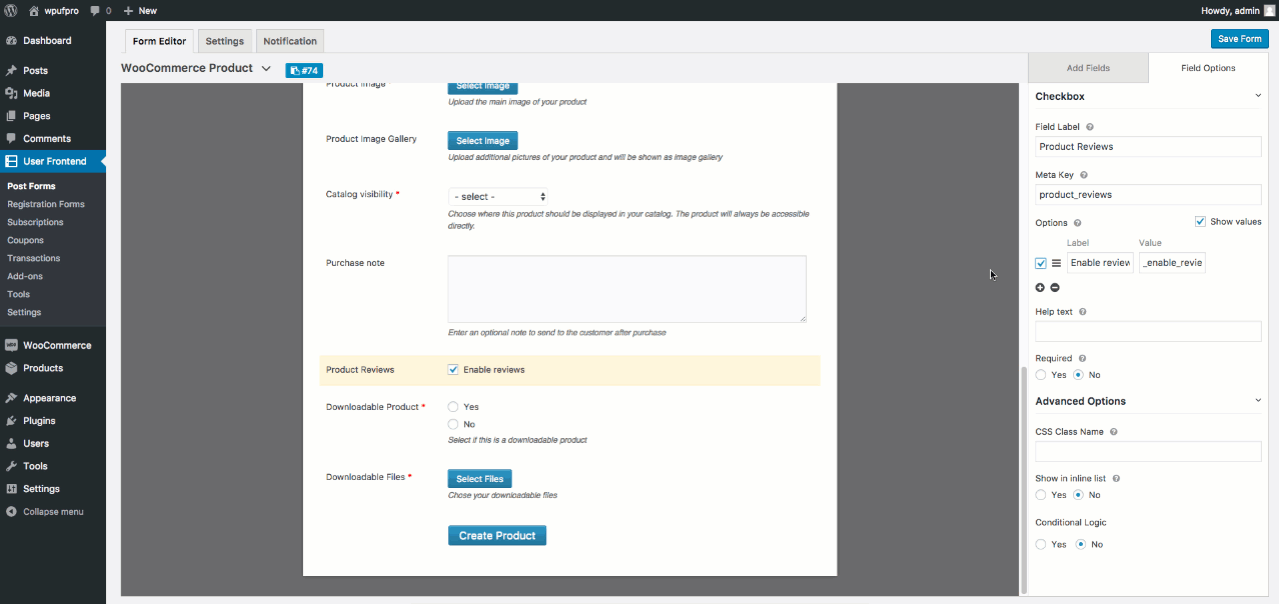Click the Help text input field
The height and width of the screenshot is (604, 1279).
[x=1148, y=332]
